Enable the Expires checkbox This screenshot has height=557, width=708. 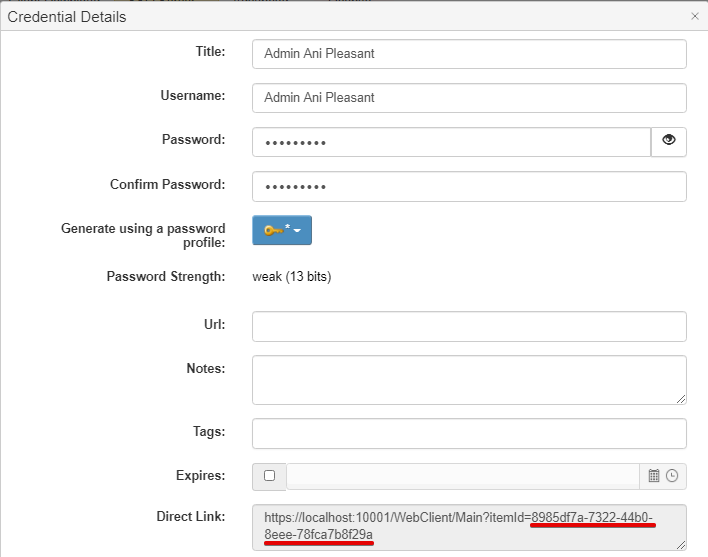[x=269, y=476]
